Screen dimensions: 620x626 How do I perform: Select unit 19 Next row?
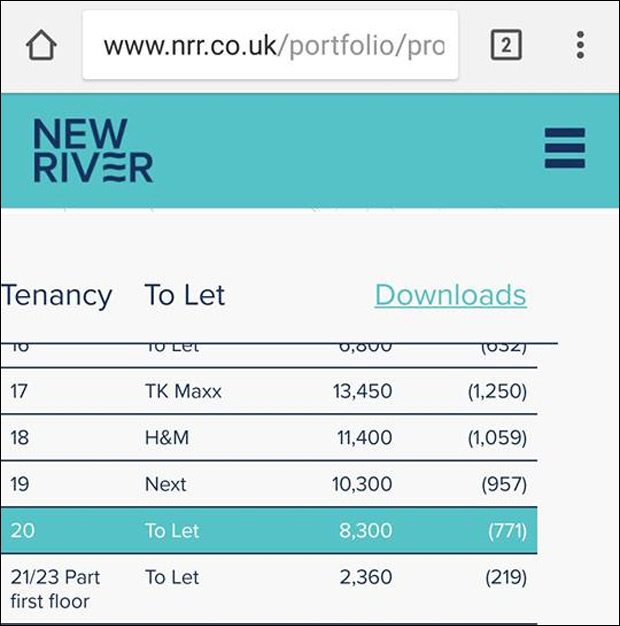tap(269, 484)
